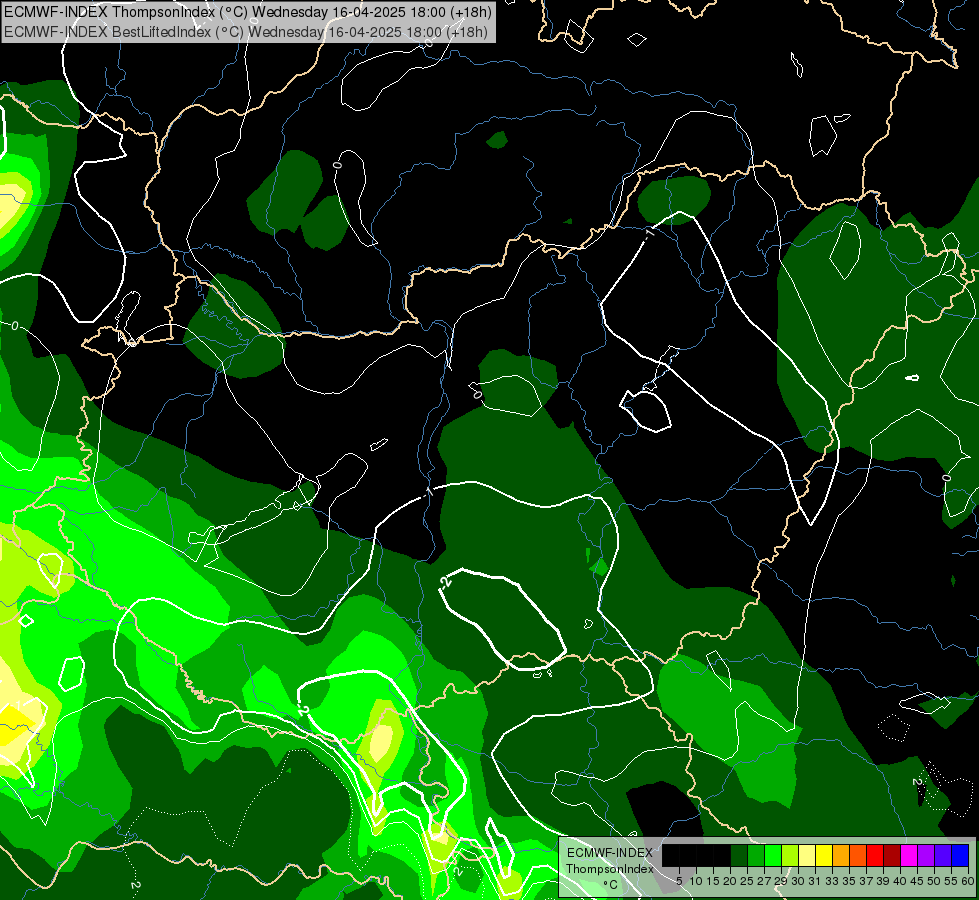The image size is (979, 900).
Task: Select the blue 55–60 legend swatch
Action: click(x=960, y=855)
